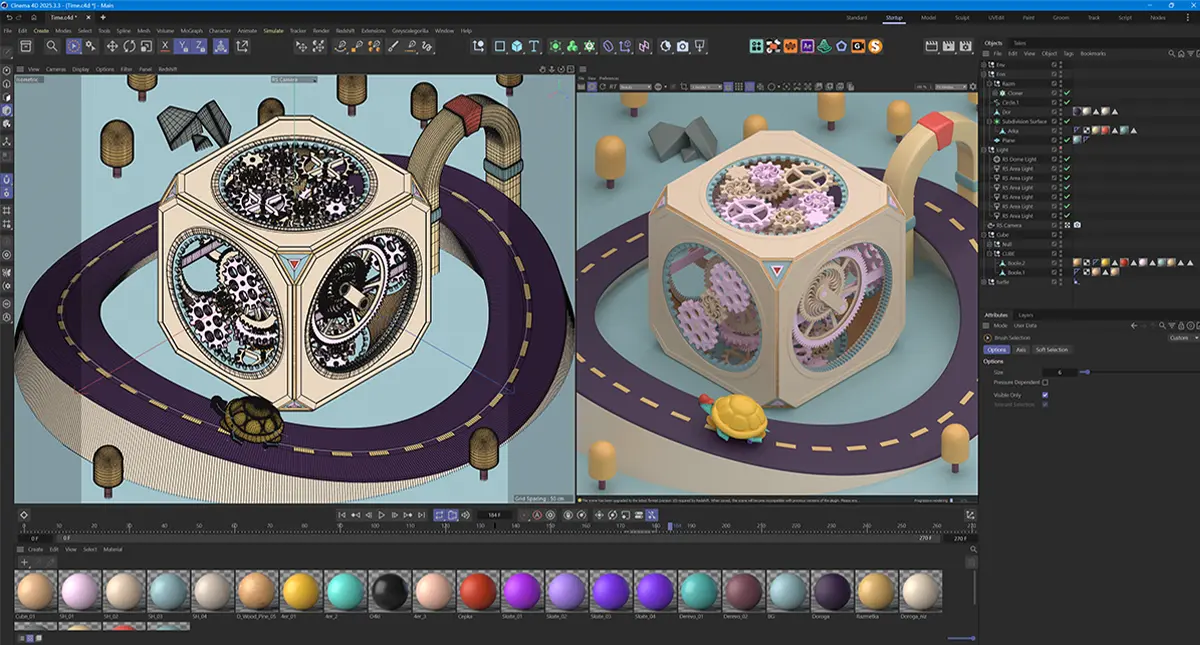1200x645 pixels.
Task: Switch to the Takes tab
Action: (1020, 43)
